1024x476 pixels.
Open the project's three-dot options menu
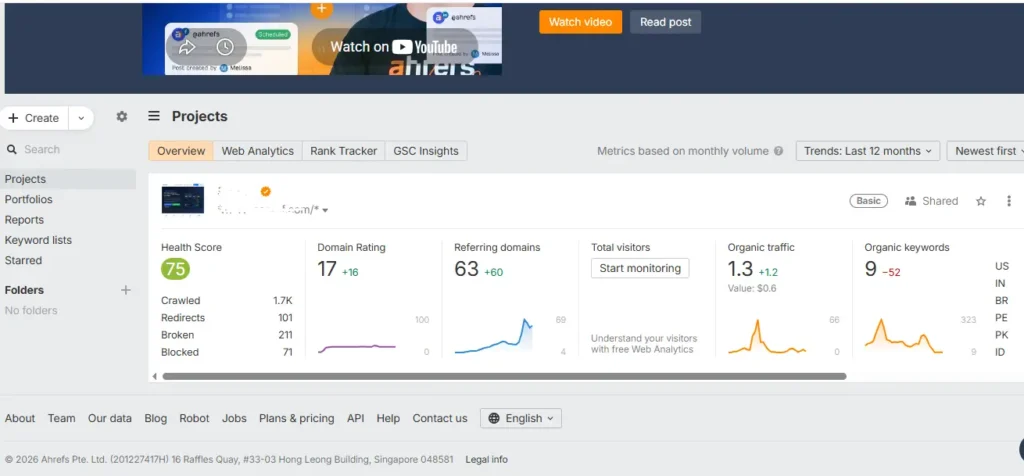click(1009, 201)
